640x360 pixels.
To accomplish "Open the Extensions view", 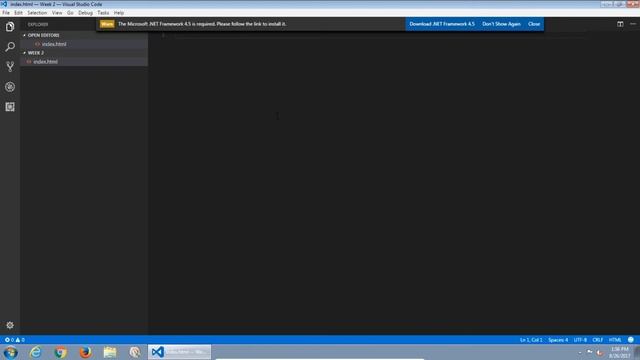I will [x=10, y=107].
